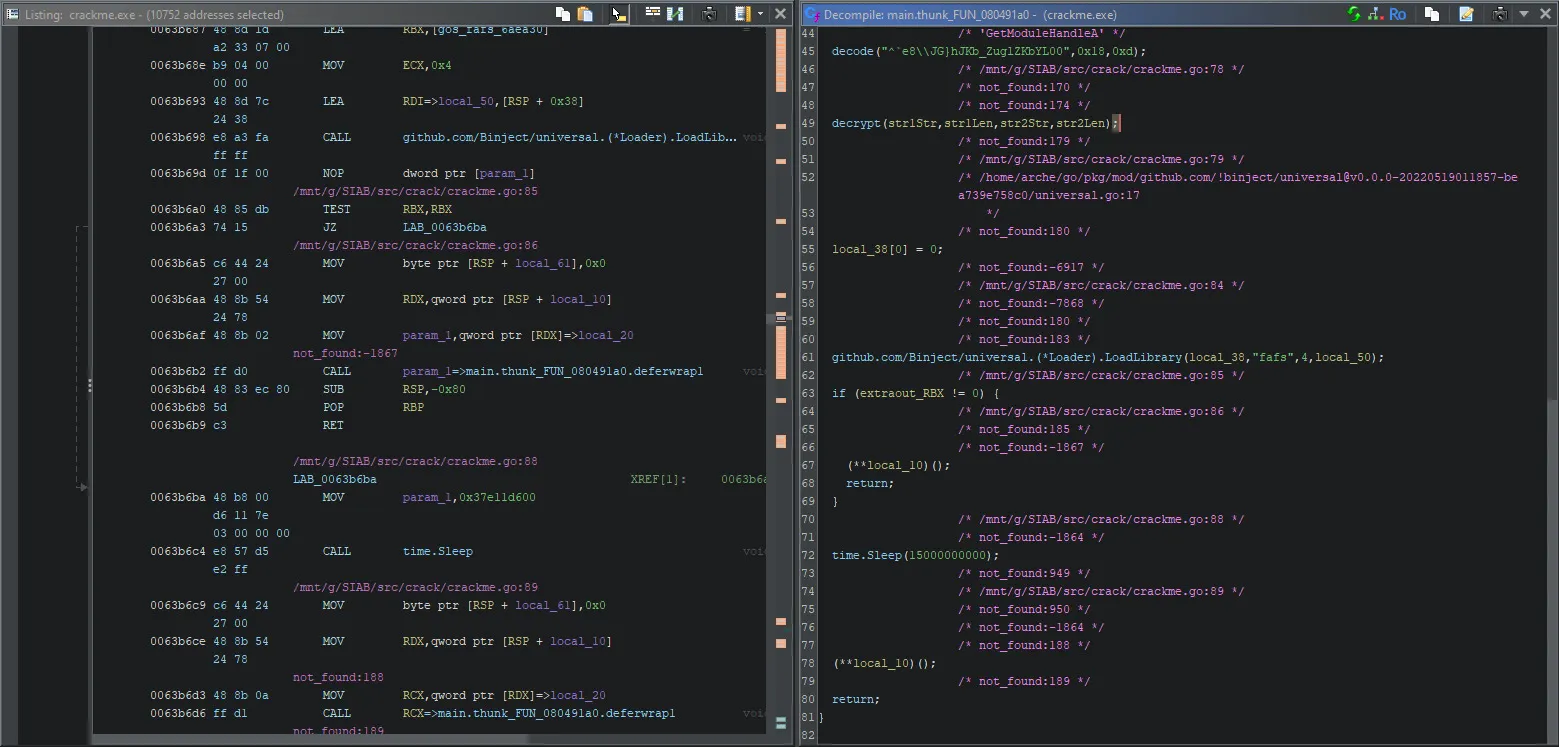Click the Paste icon in Listing toolbar
This screenshot has height=747, width=1559.
[x=586, y=14]
